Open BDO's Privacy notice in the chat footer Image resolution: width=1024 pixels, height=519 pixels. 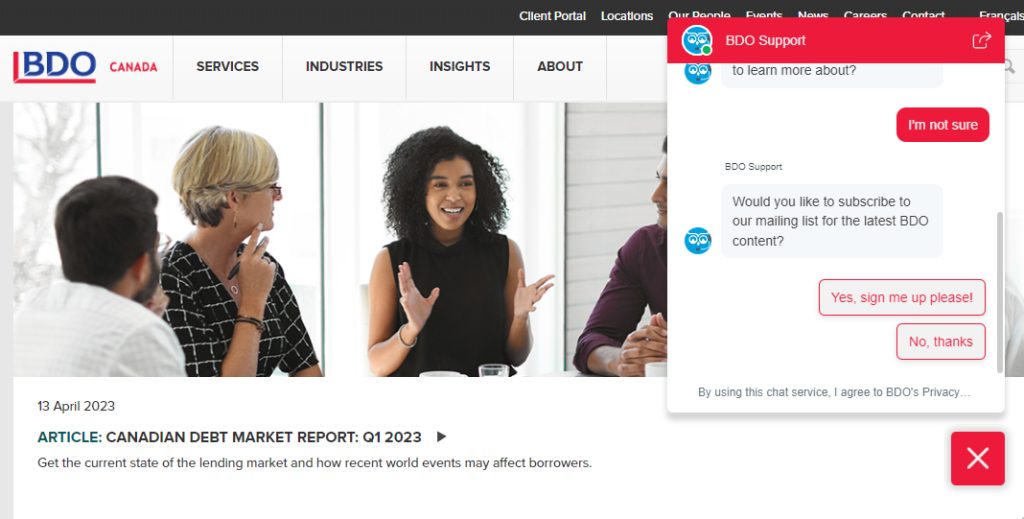928,392
